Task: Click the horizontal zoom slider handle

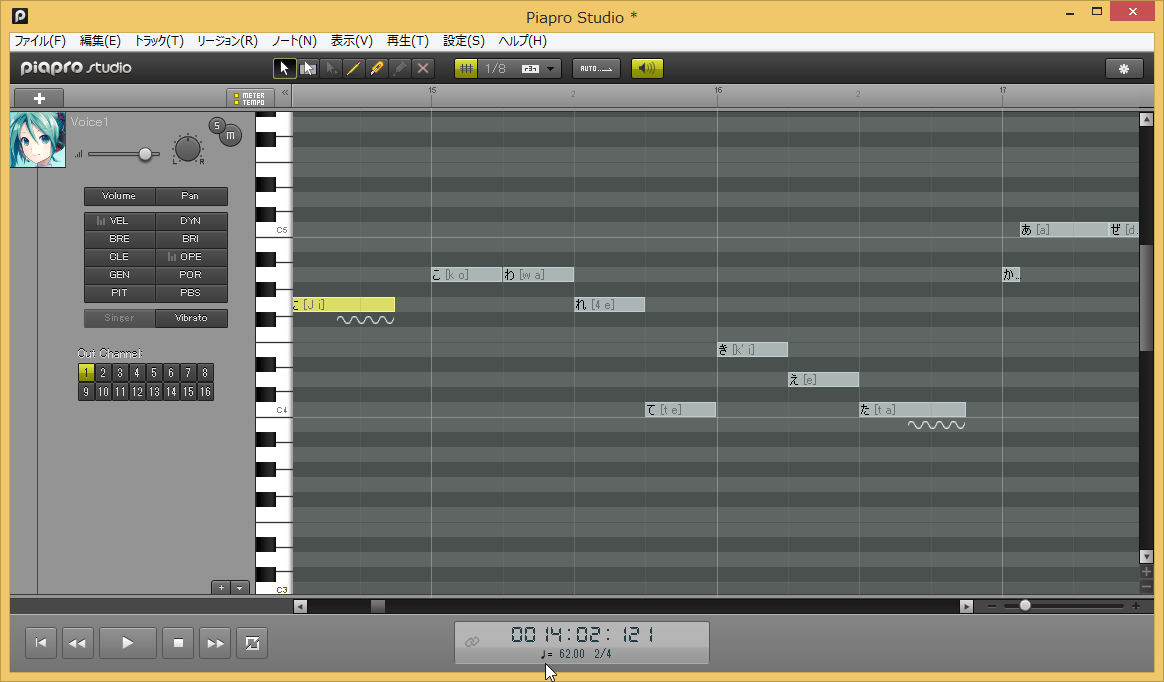Action: [1025, 606]
